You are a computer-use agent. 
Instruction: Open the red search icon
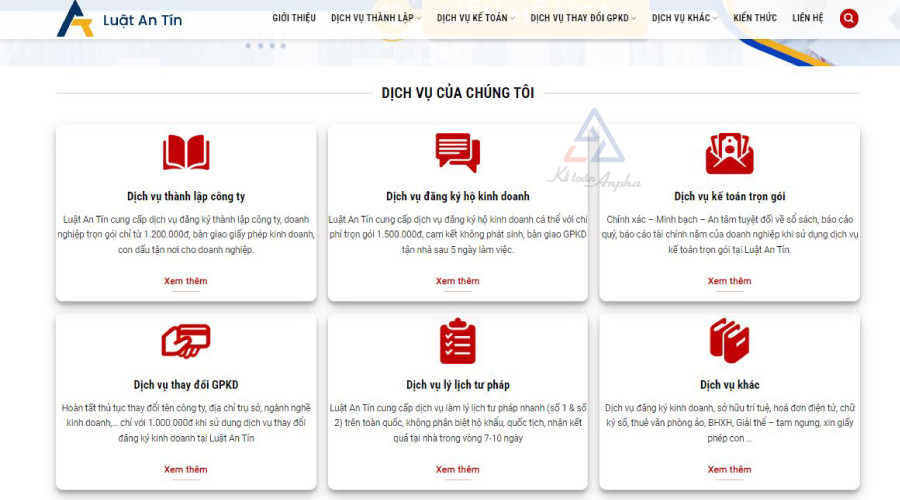click(849, 18)
